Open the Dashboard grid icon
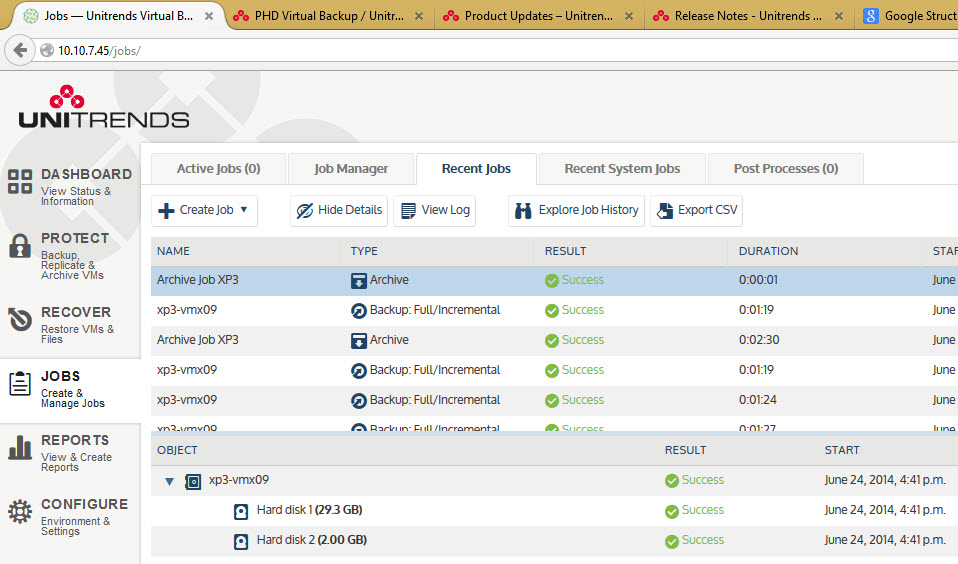Screen dimensions: 958x564 (20, 181)
